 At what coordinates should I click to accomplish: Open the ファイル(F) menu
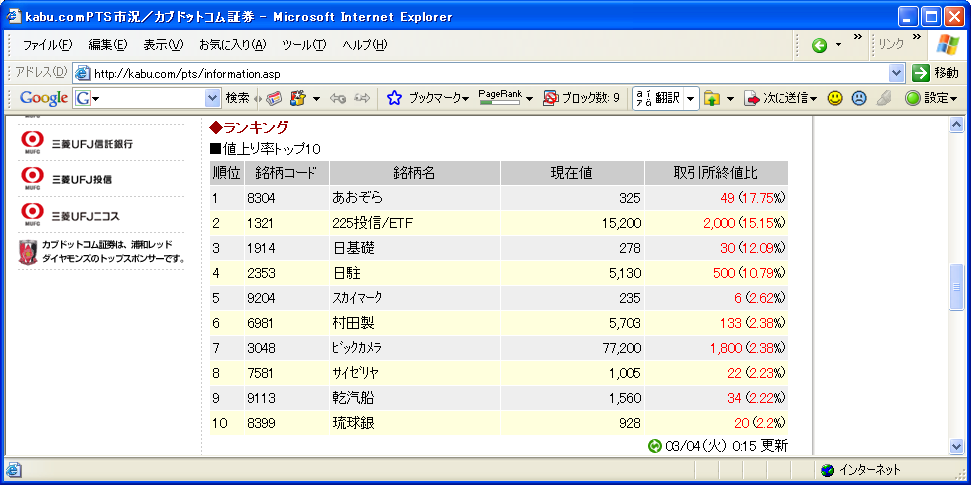(x=47, y=45)
